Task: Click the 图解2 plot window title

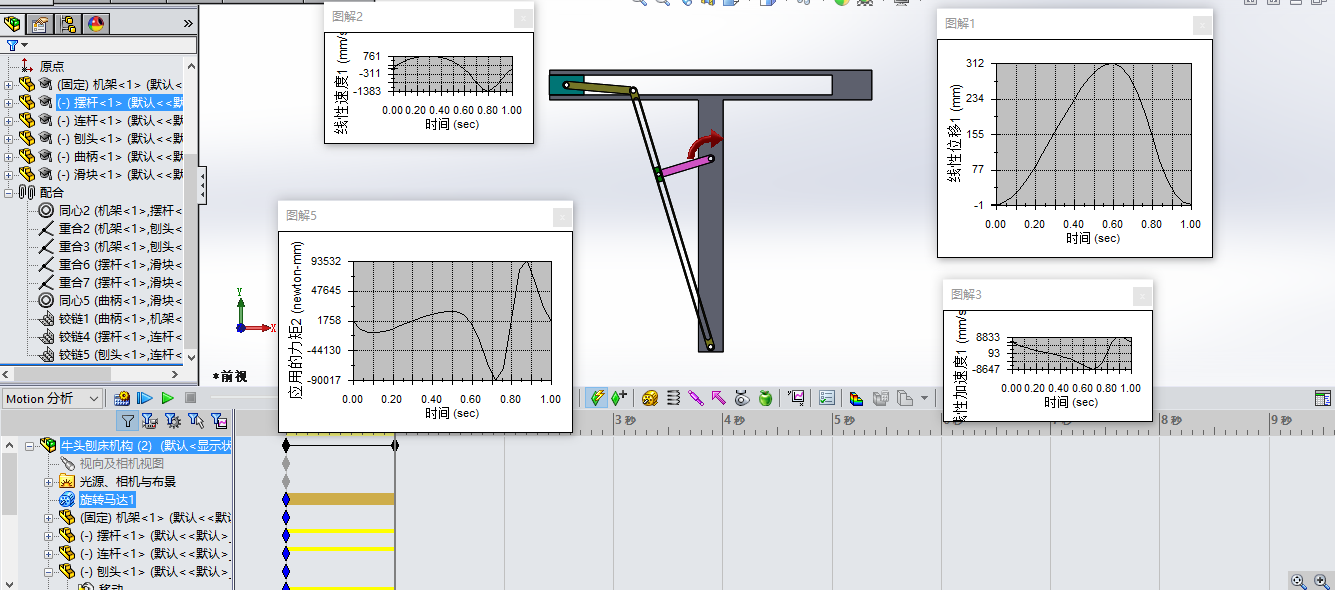Action: click(x=347, y=16)
